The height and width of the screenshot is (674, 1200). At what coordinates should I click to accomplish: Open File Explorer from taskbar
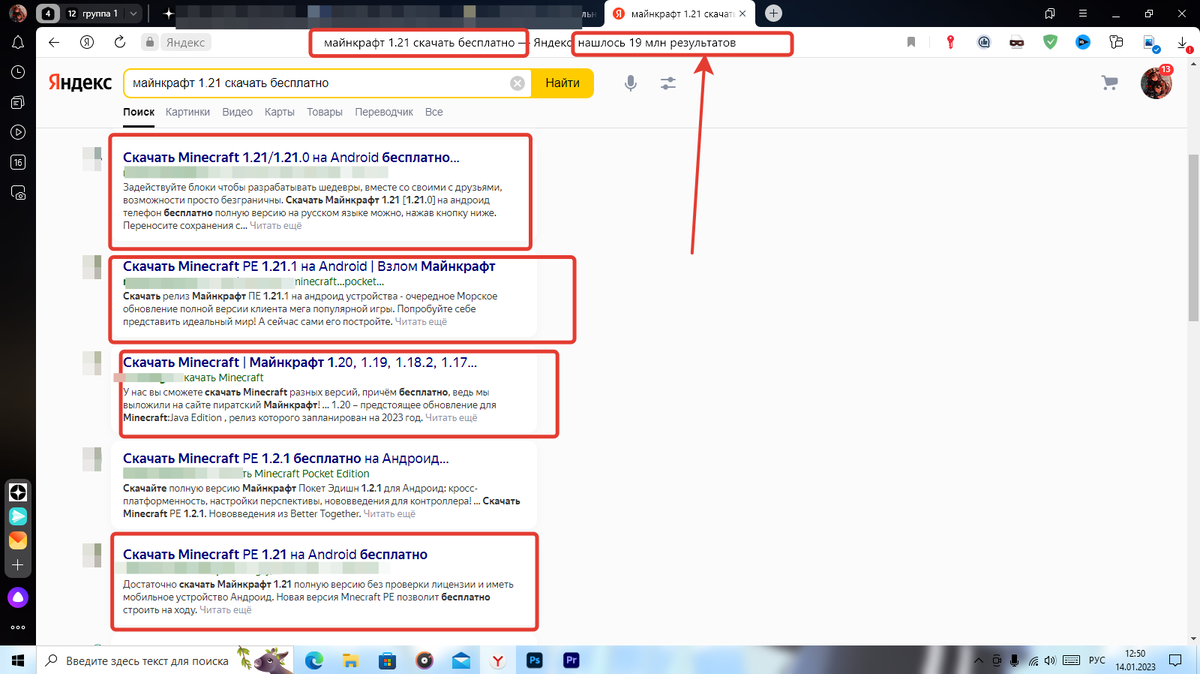coord(350,660)
